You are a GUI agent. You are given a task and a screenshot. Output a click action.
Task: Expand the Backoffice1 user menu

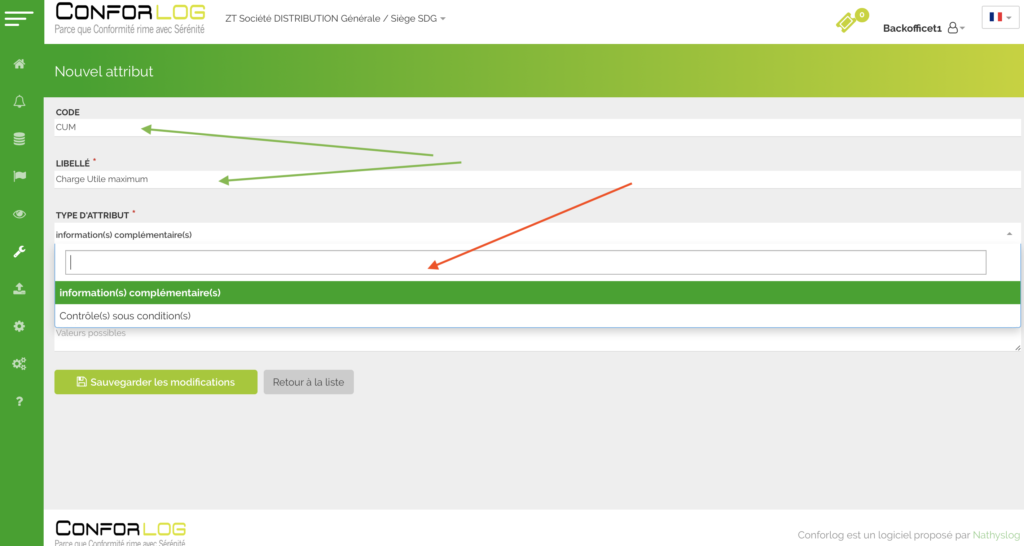[923, 28]
